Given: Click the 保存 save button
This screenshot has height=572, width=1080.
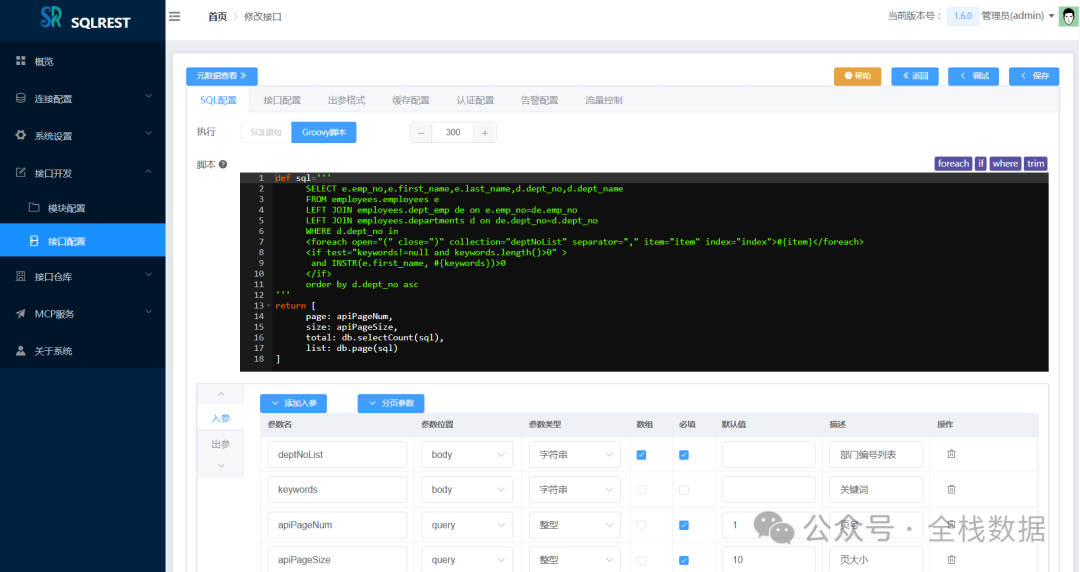Looking at the screenshot, I should (1034, 76).
